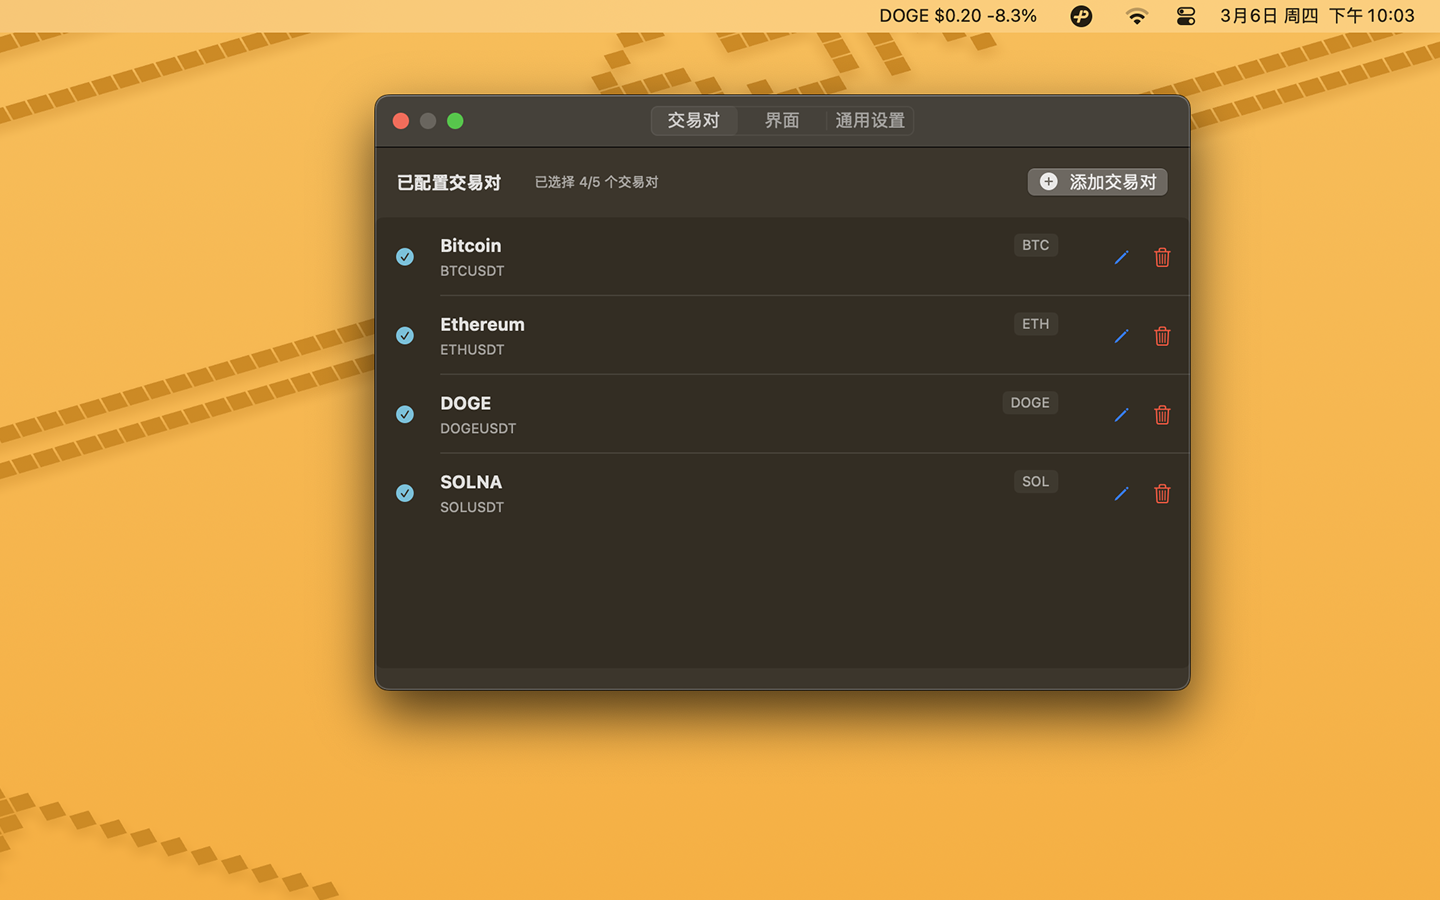Image resolution: width=1440 pixels, height=900 pixels.
Task: Click the Ethereum row title
Action: (482, 325)
